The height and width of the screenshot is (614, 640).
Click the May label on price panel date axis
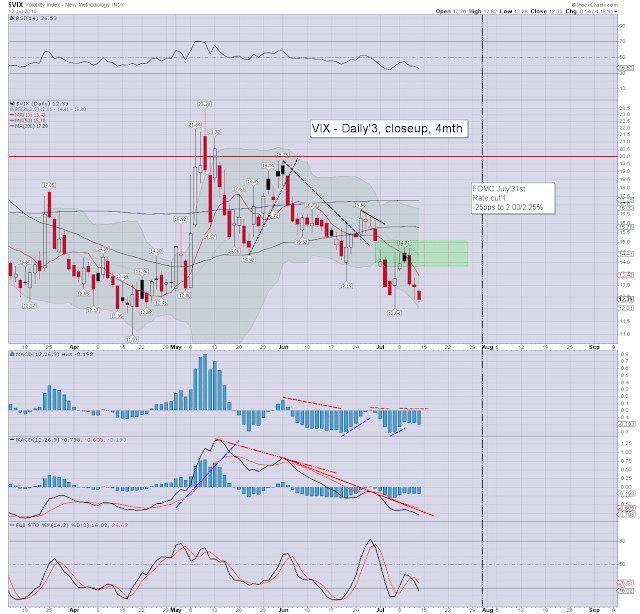[x=176, y=347]
